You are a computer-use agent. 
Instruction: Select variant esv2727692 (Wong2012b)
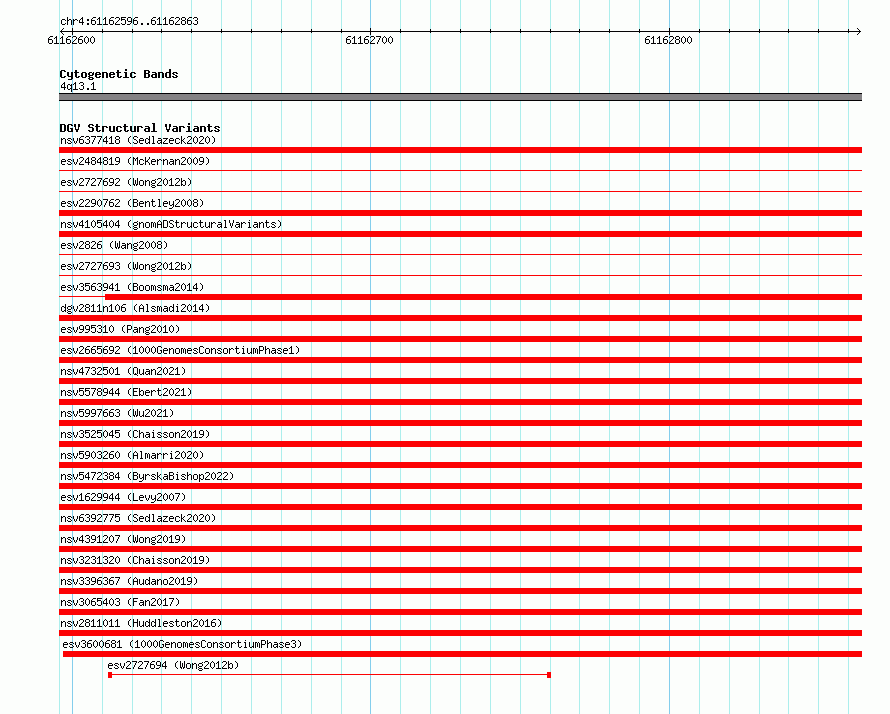126,182
